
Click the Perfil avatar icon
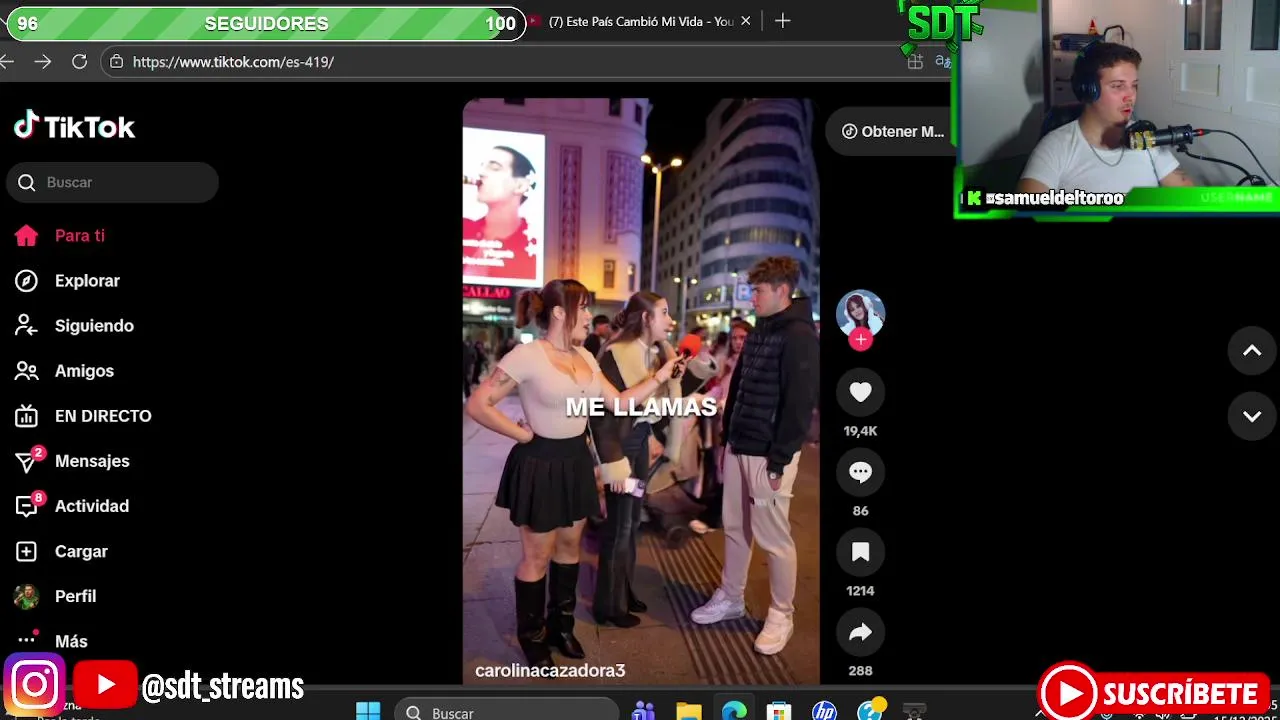26,596
